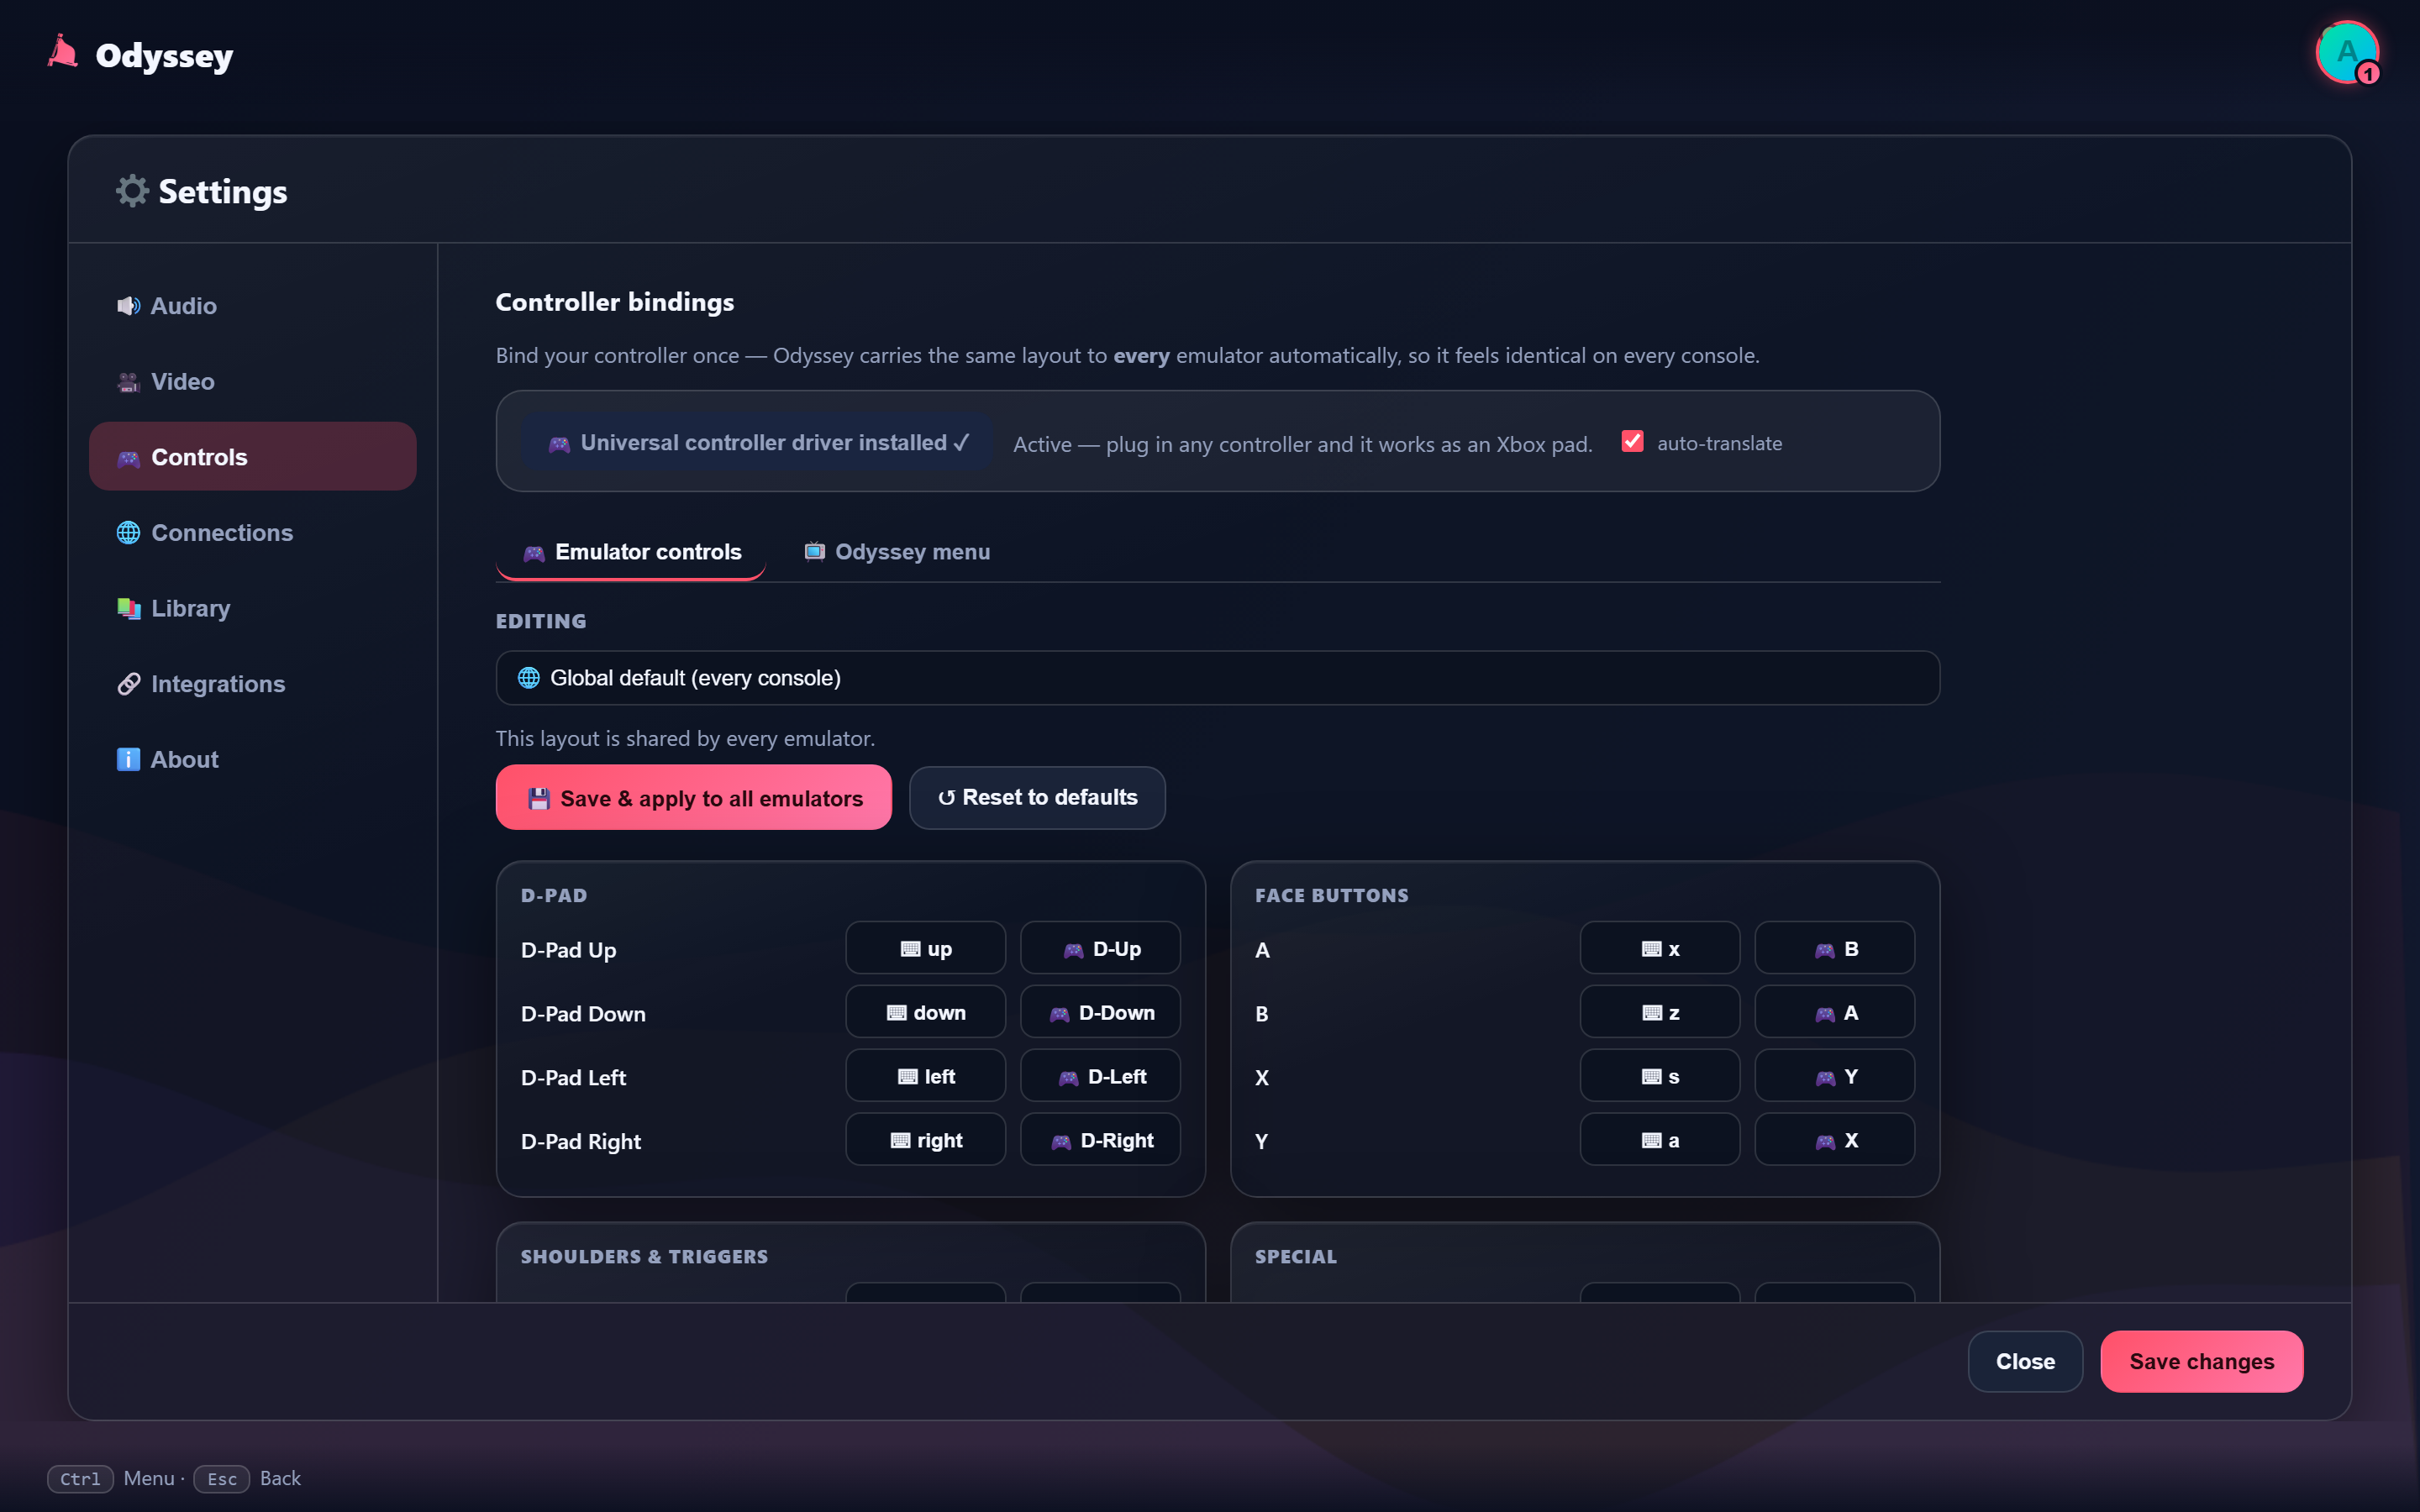
Task: Rebind D-Pad Right keyboard key 'right'
Action: coord(925,1140)
